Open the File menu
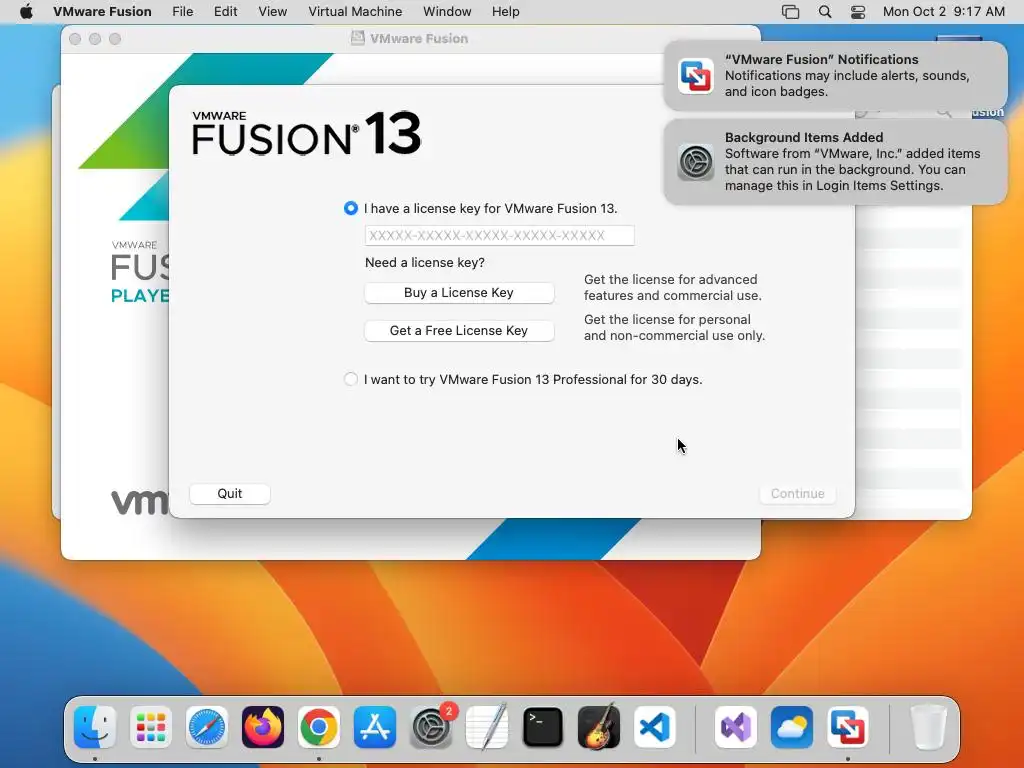This screenshot has width=1024, height=768. (183, 12)
